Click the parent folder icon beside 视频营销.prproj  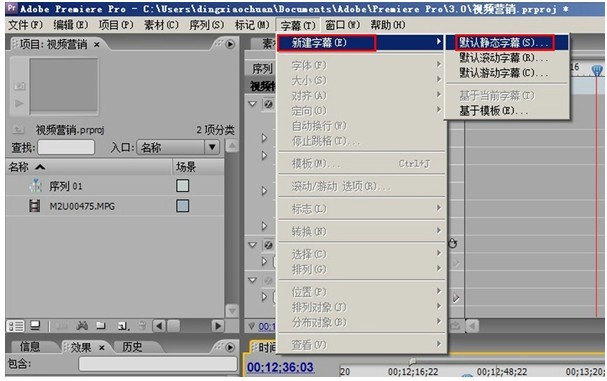click(x=18, y=129)
